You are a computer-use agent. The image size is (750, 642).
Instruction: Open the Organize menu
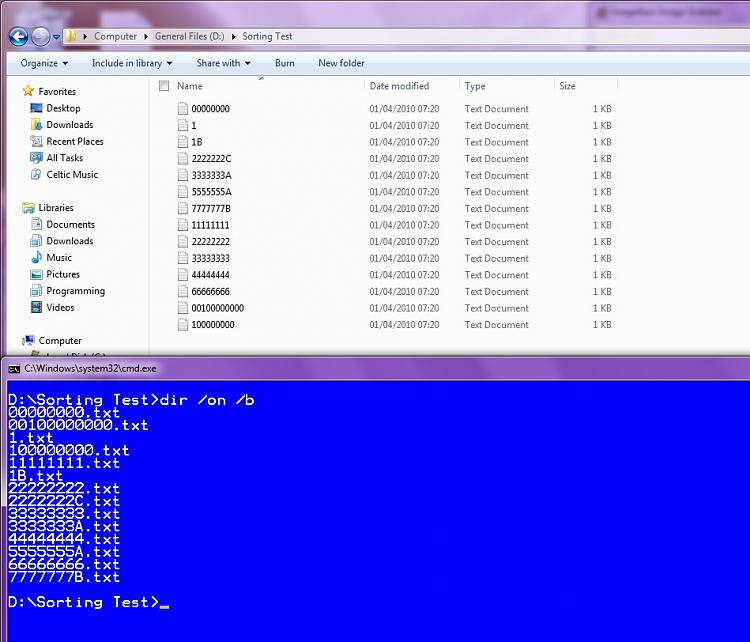coord(44,63)
